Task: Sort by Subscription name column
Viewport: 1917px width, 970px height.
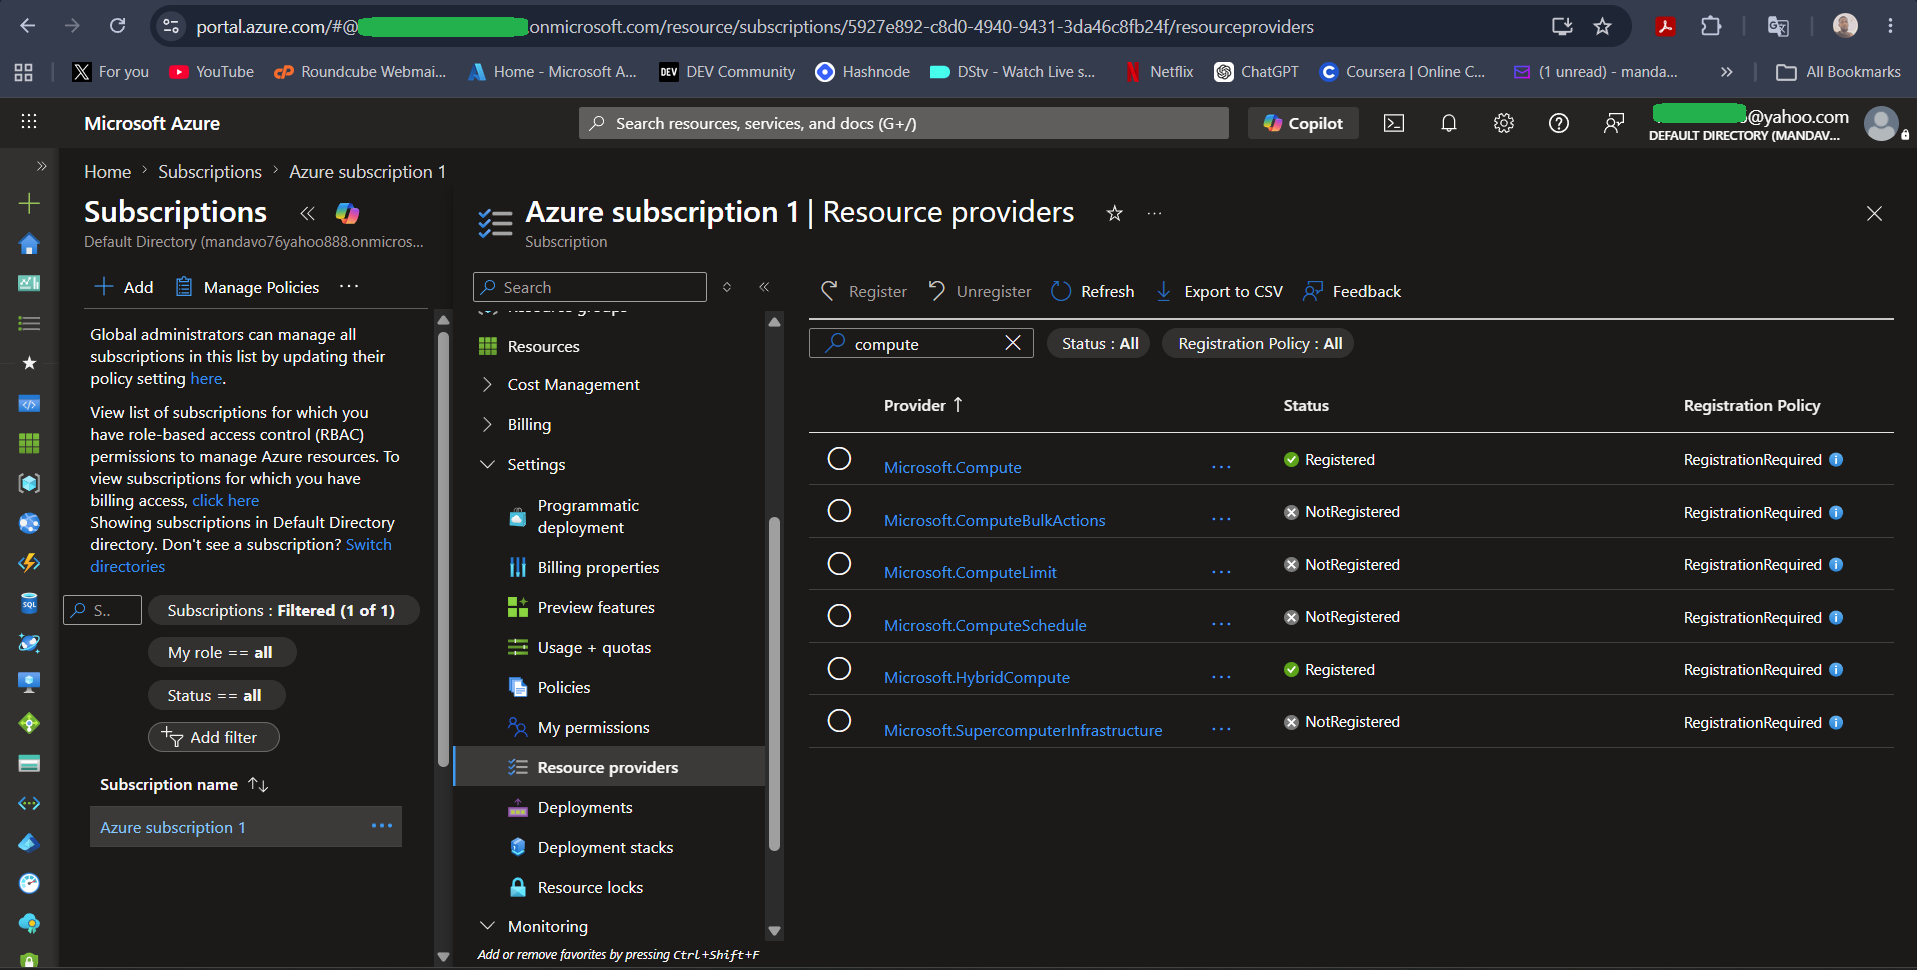Action: pyautogui.click(x=184, y=784)
